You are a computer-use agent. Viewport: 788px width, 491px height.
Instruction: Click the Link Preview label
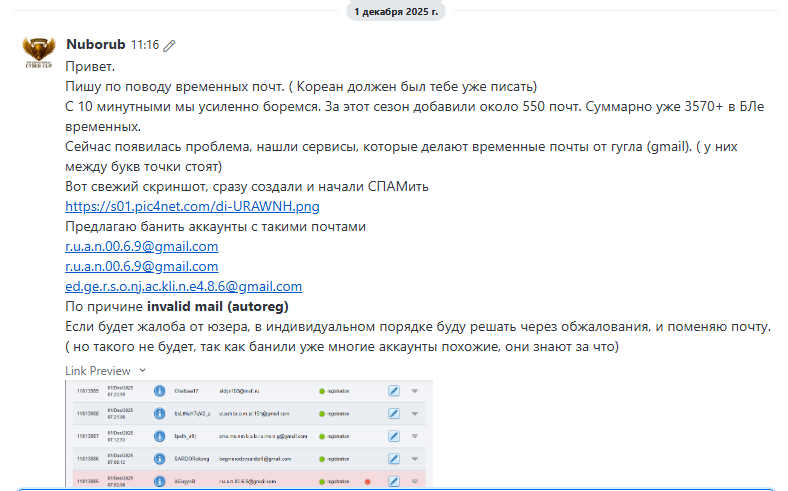pos(98,371)
